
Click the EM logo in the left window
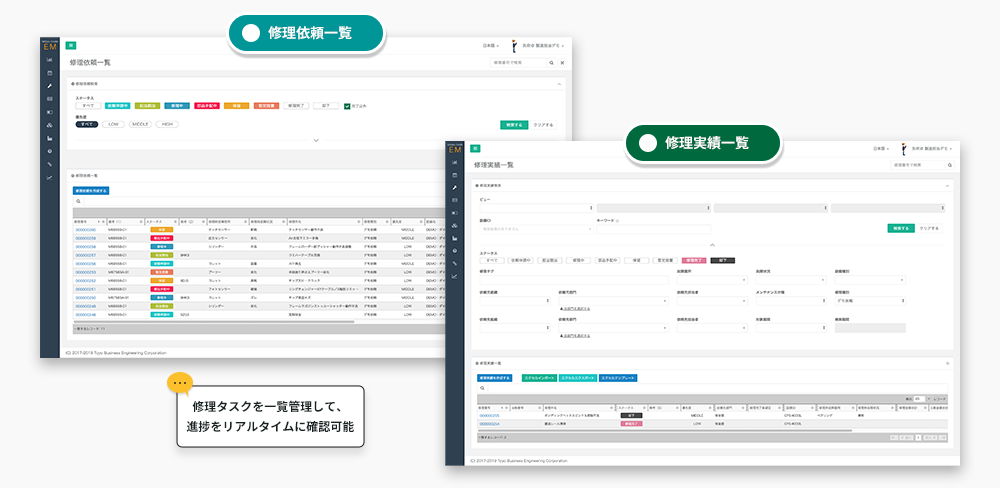point(49,45)
